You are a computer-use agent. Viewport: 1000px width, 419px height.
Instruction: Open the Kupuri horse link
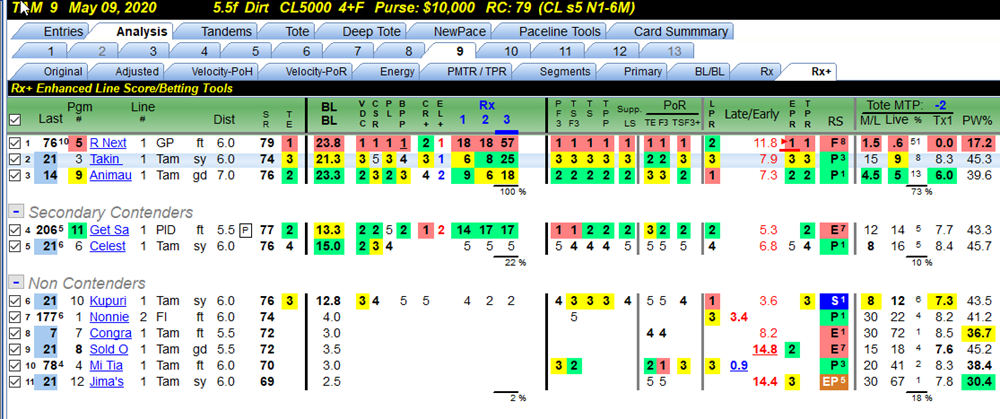coord(108,301)
